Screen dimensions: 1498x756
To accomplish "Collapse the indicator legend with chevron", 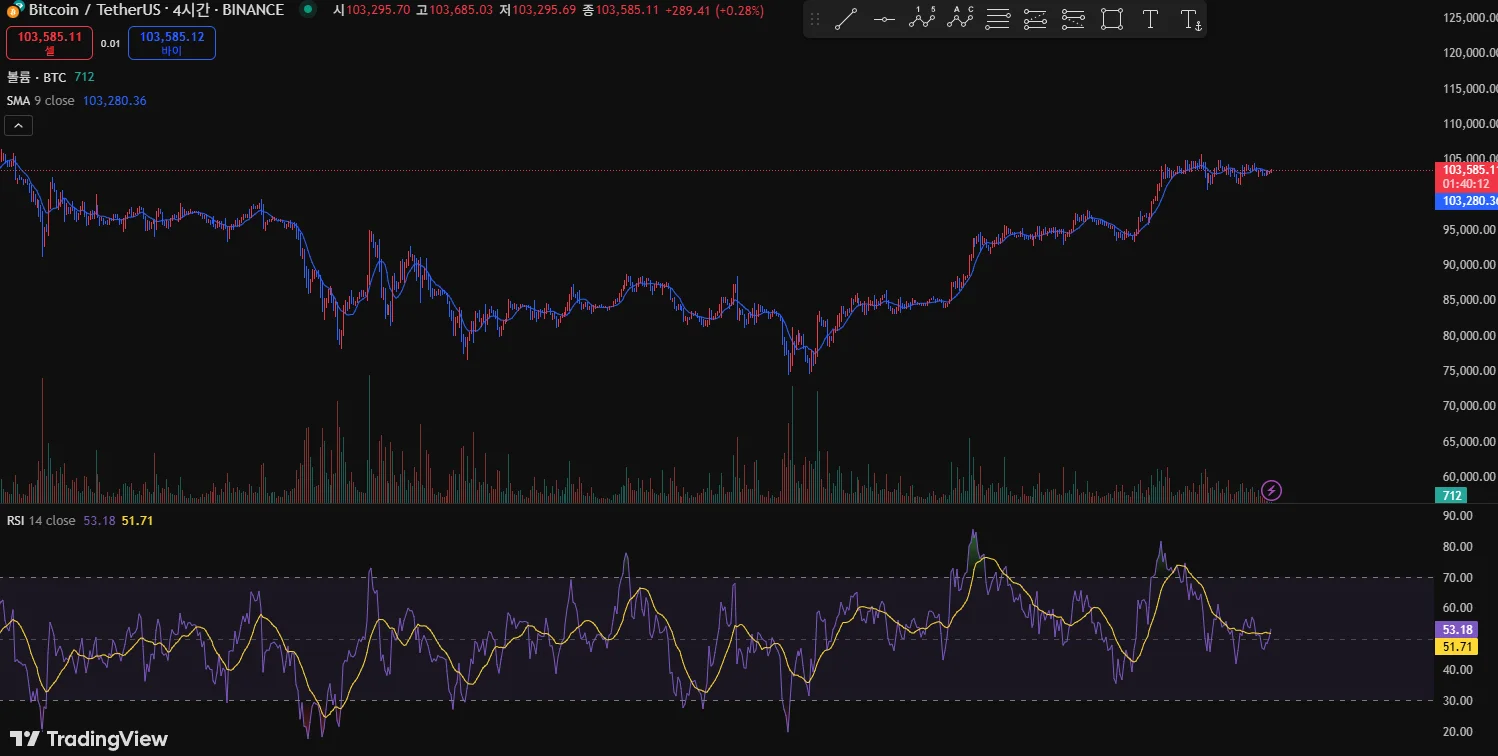I will [19, 125].
